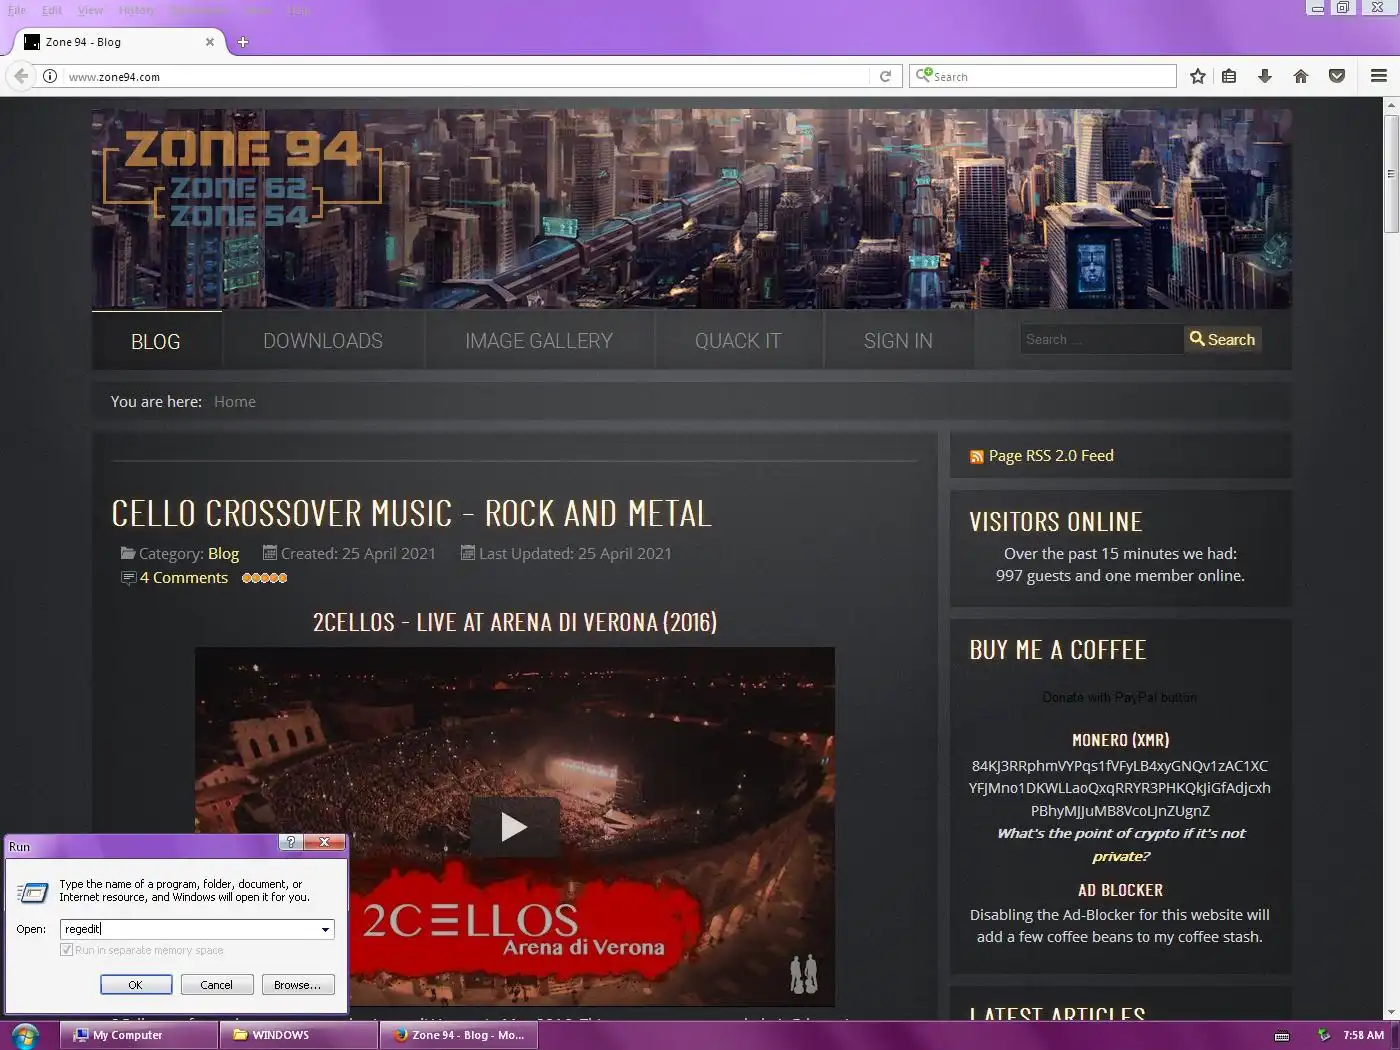Image resolution: width=1400 pixels, height=1050 pixels.
Task: Click Cancel in the Run dialog
Action: (216, 985)
